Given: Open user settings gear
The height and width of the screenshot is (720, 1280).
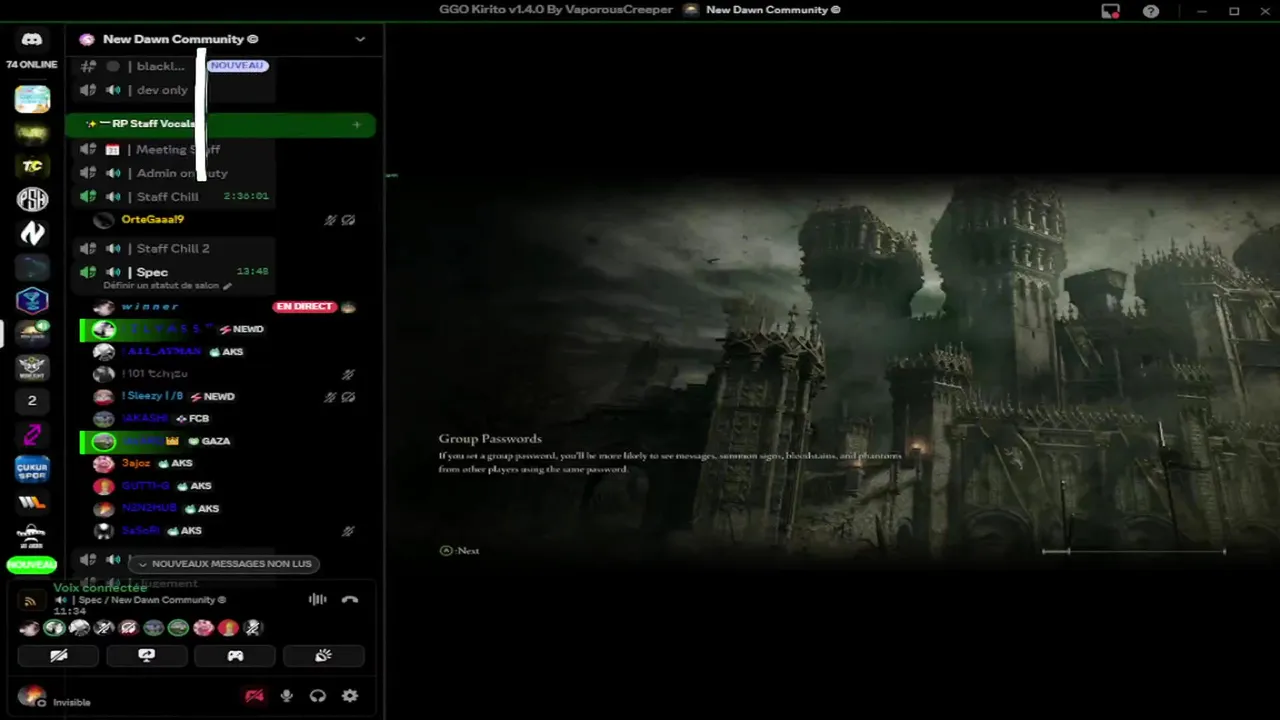Looking at the screenshot, I should click(350, 696).
